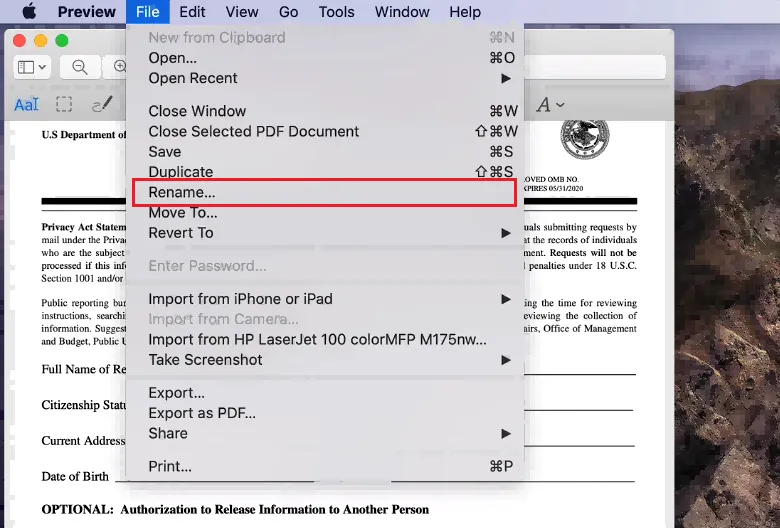This screenshot has width=780, height=528.
Task: Click Save in the File menu
Action: [x=325, y=152]
